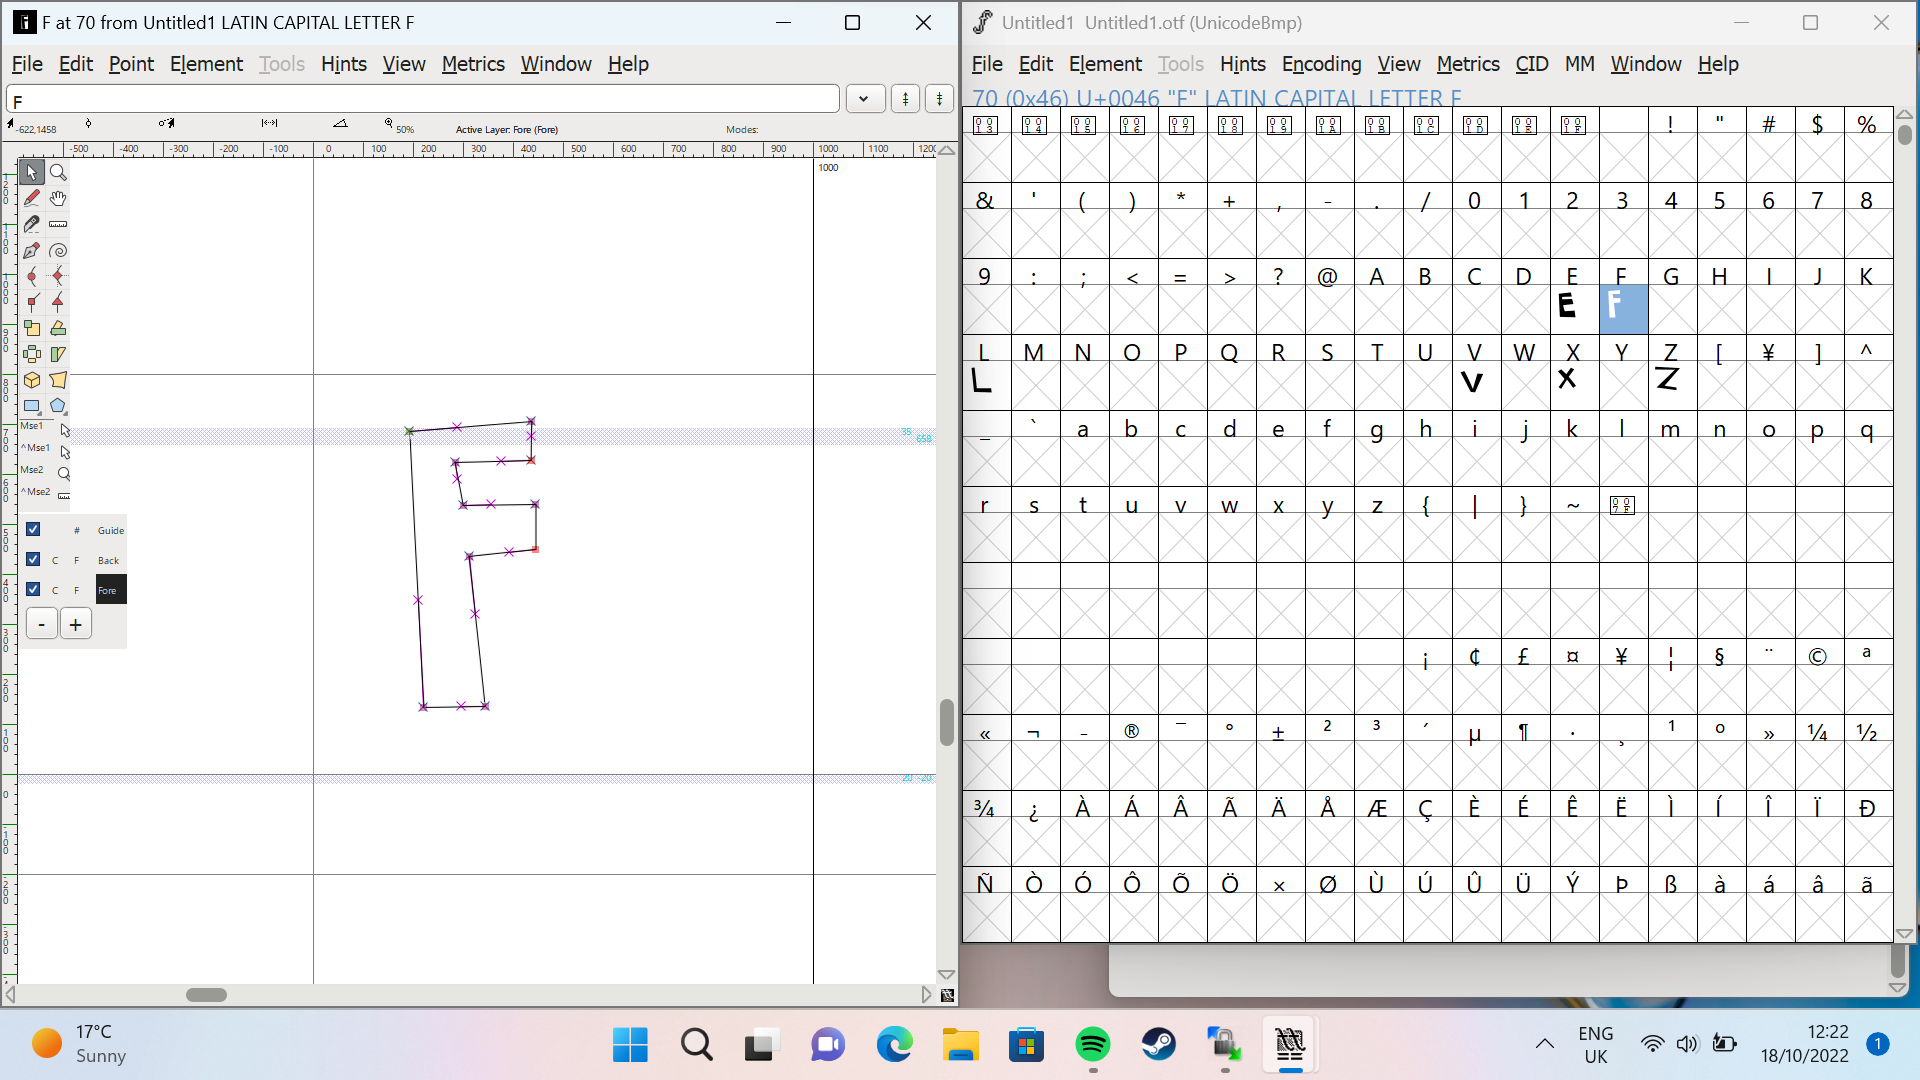Select the Corner point tool
This screenshot has width=1920, height=1080.
(x=32, y=302)
